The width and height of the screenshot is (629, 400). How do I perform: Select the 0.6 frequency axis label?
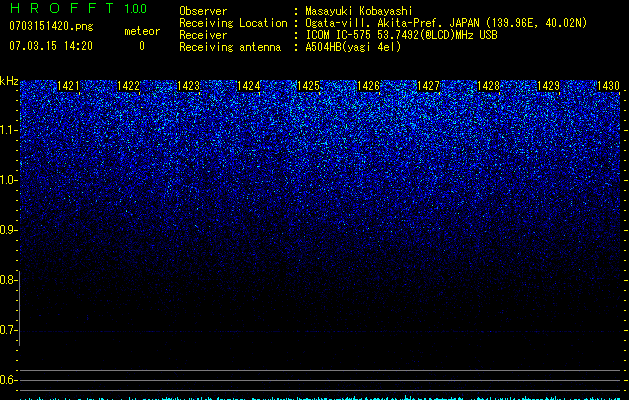click(x=8, y=380)
